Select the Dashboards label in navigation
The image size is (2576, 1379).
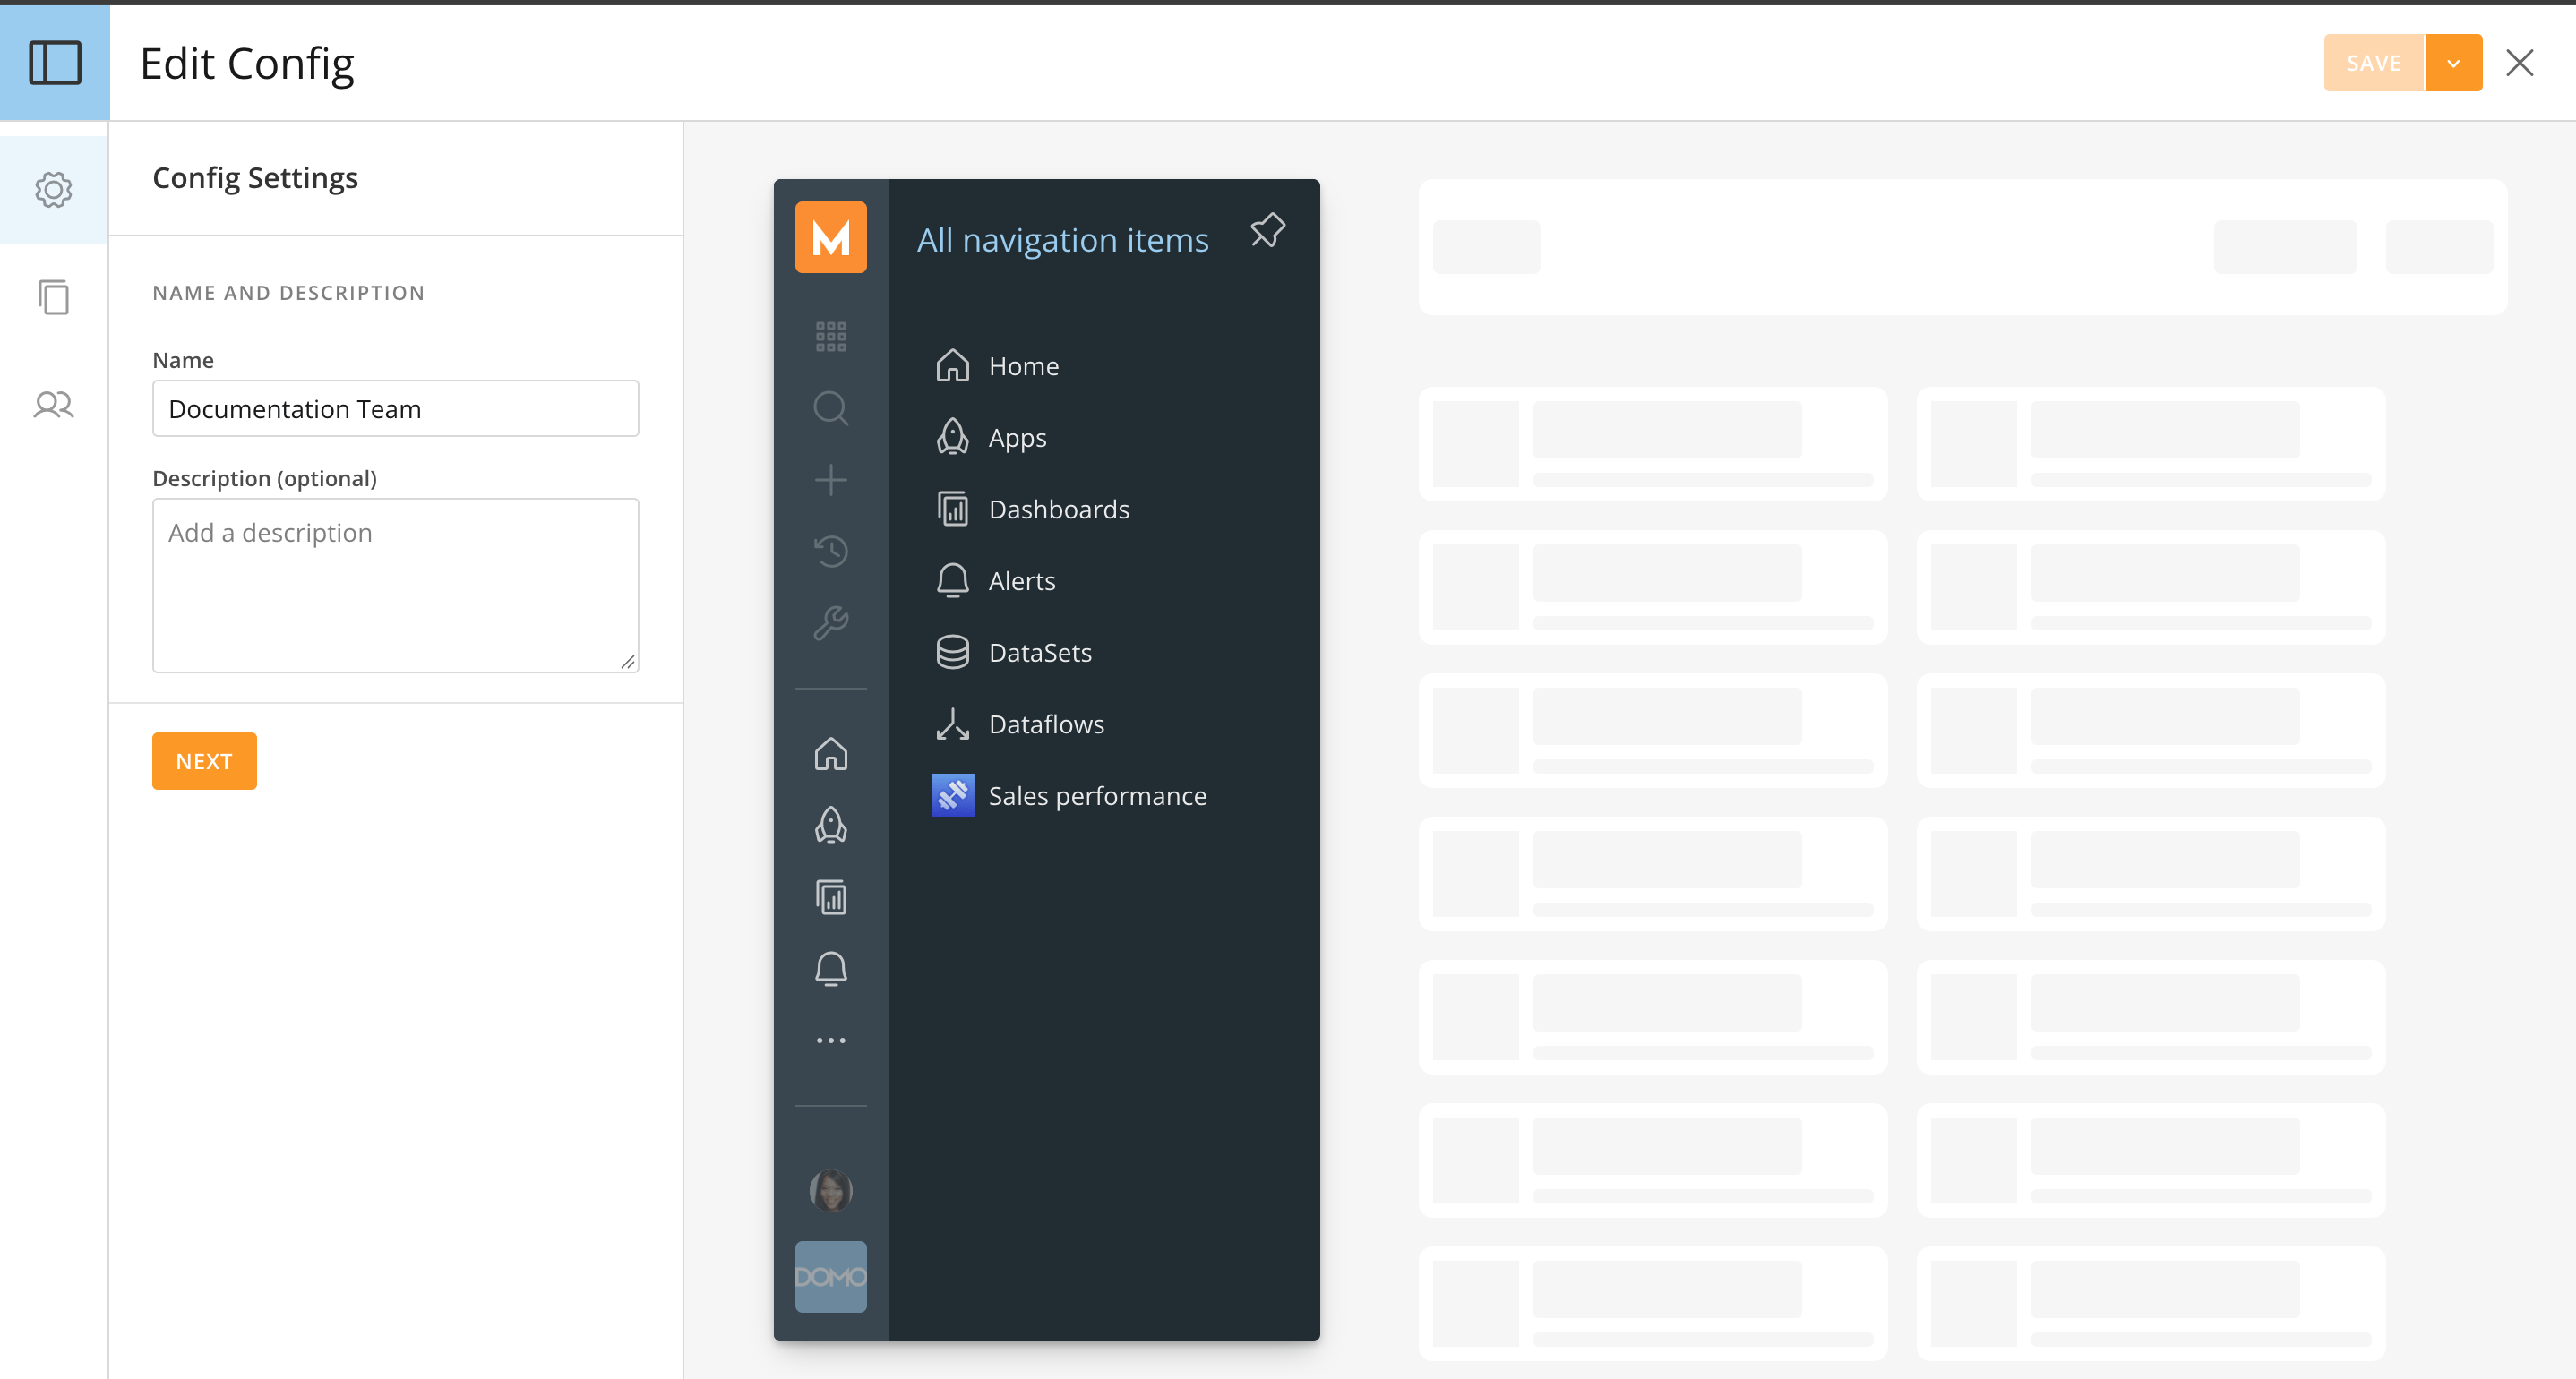1058,509
